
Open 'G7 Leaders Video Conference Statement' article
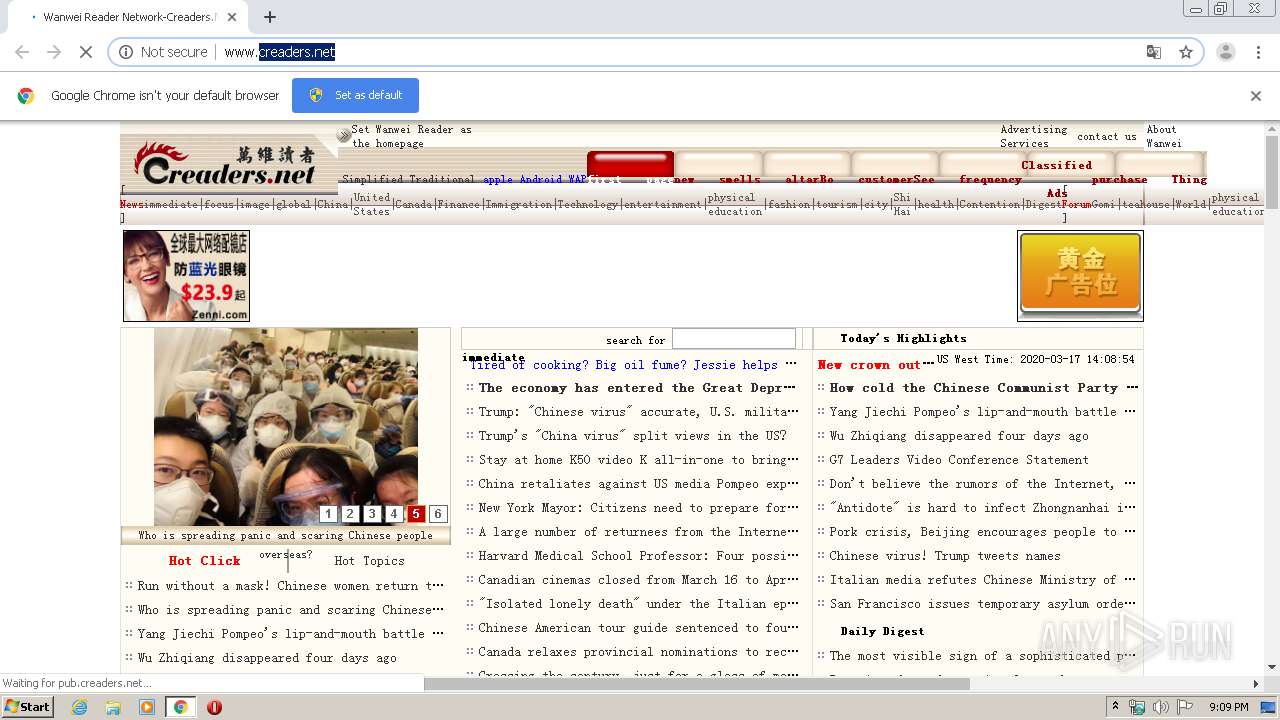pos(959,460)
